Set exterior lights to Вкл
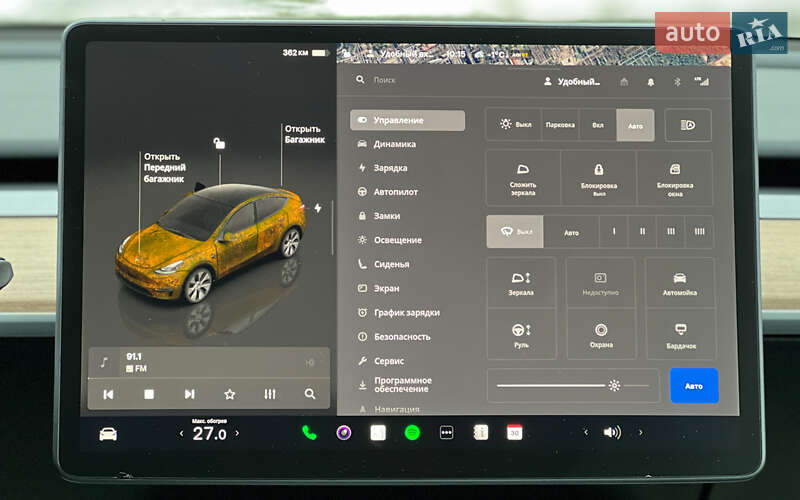This screenshot has height=500, width=800. click(x=598, y=124)
